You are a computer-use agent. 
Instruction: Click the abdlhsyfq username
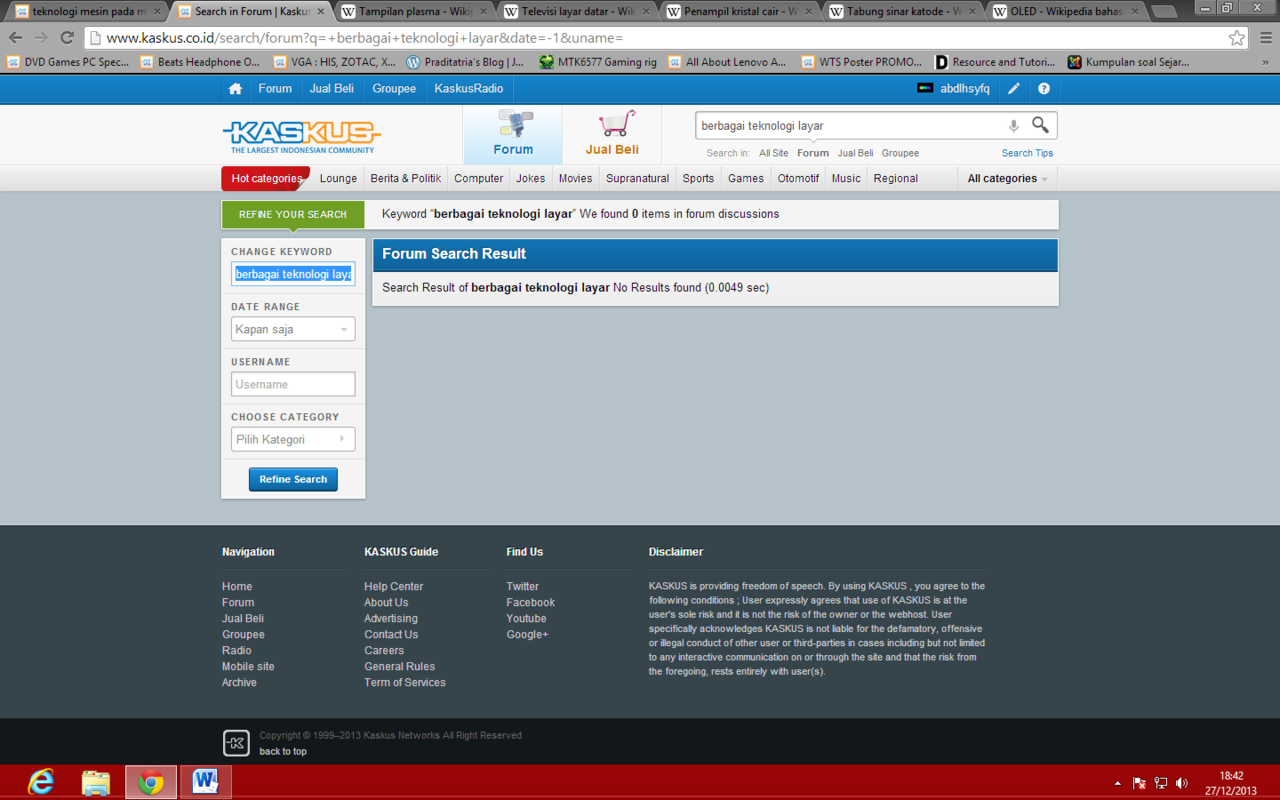965,88
